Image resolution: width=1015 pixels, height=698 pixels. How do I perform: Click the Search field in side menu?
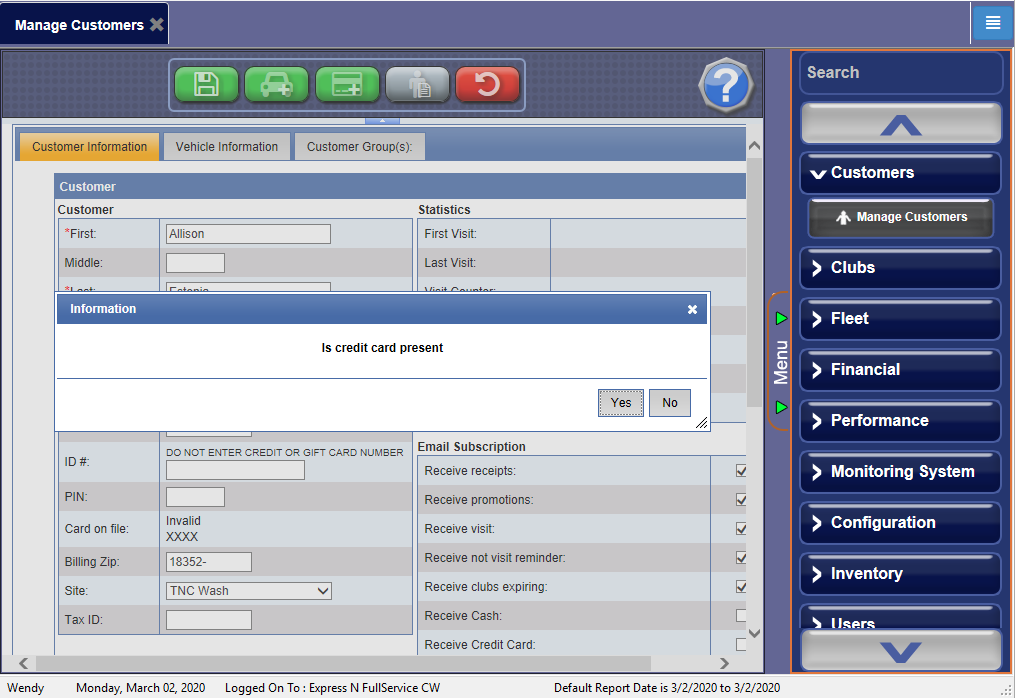click(x=900, y=73)
